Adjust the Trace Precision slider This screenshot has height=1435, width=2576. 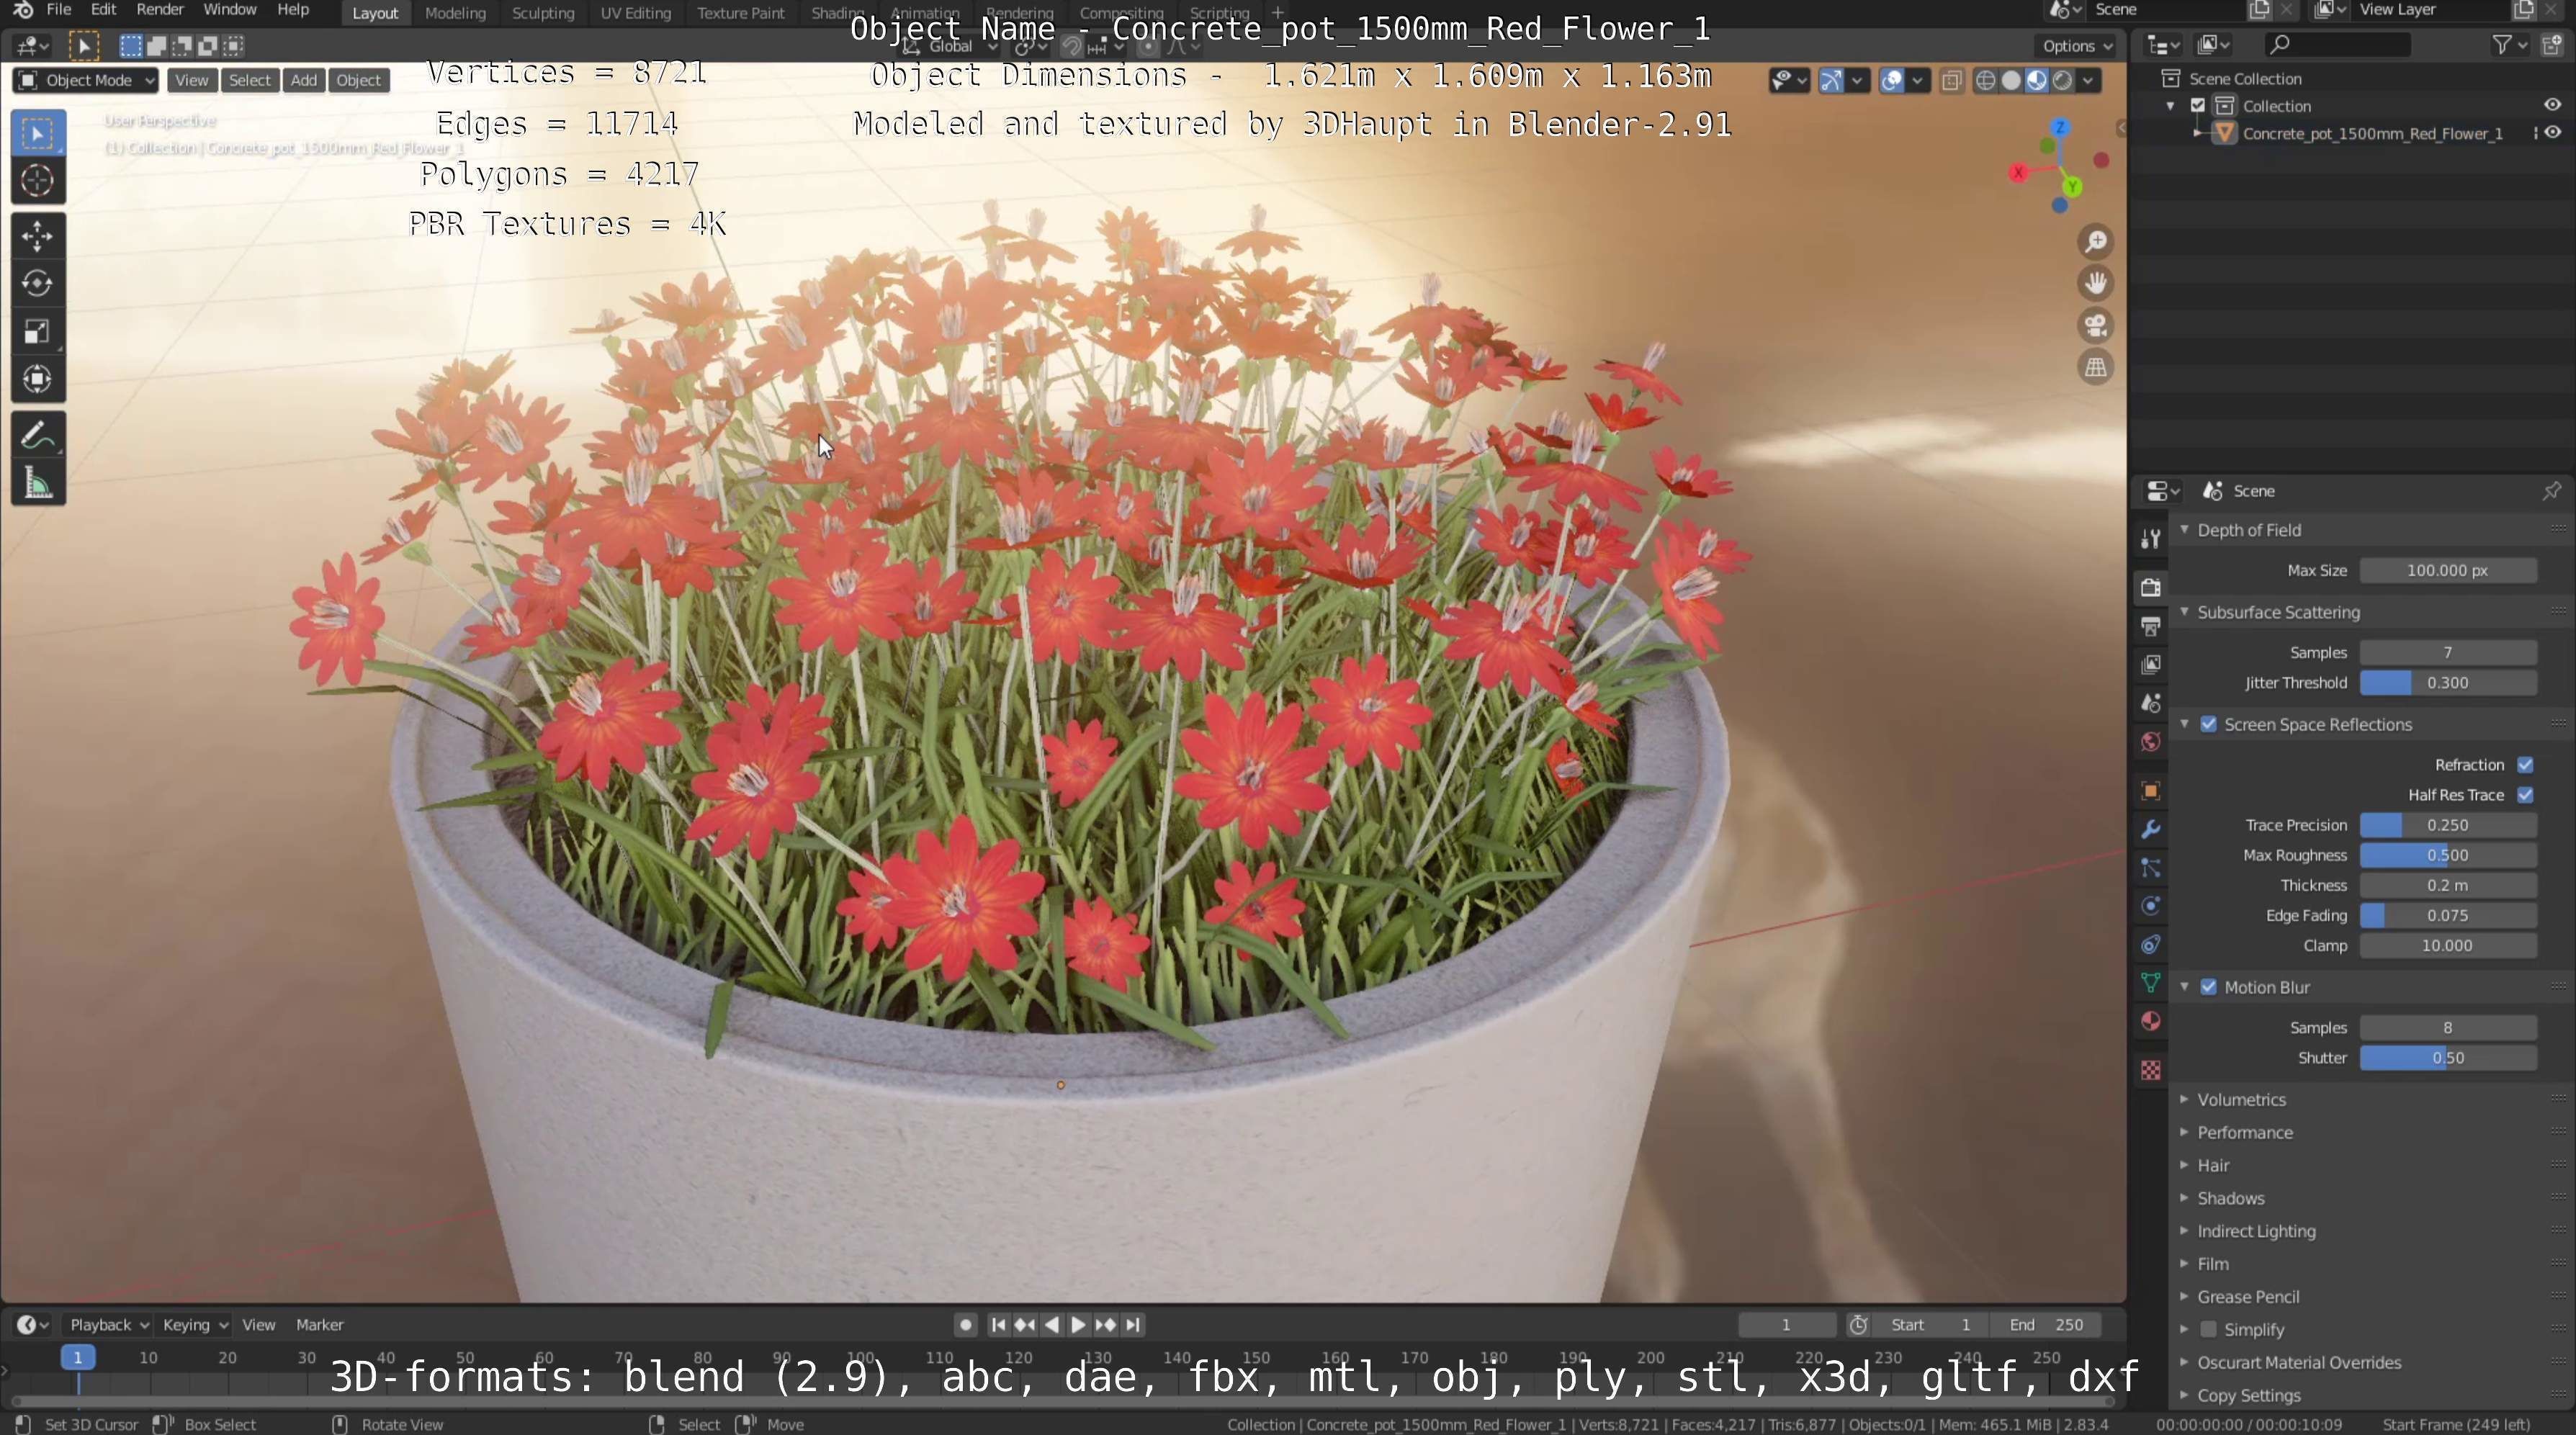click(2447, 825)
